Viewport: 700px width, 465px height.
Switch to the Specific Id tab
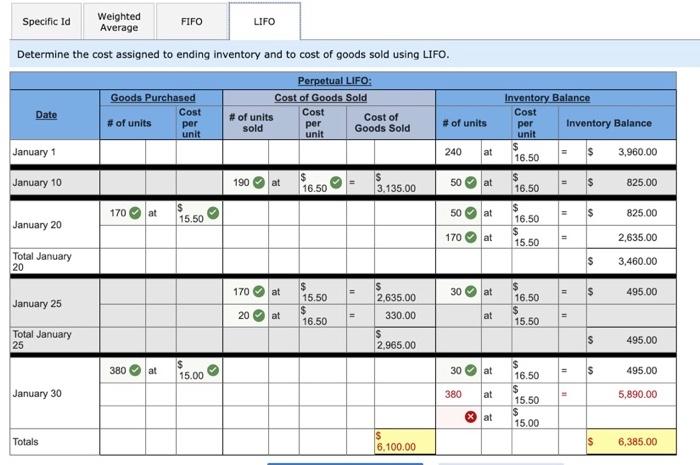[46, 21]
